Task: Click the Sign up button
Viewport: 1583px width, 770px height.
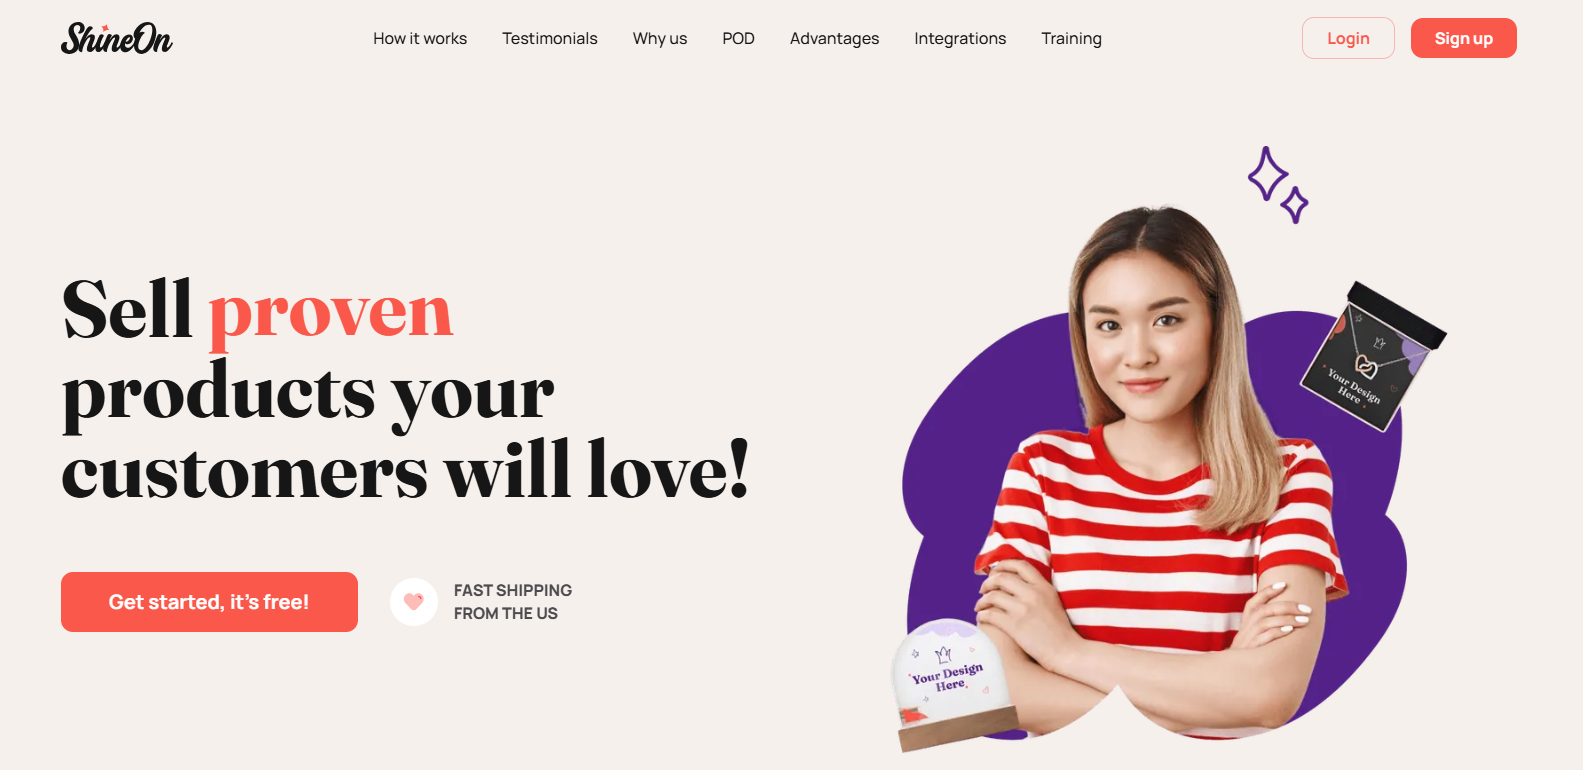Action: (x=1463, y=38)
